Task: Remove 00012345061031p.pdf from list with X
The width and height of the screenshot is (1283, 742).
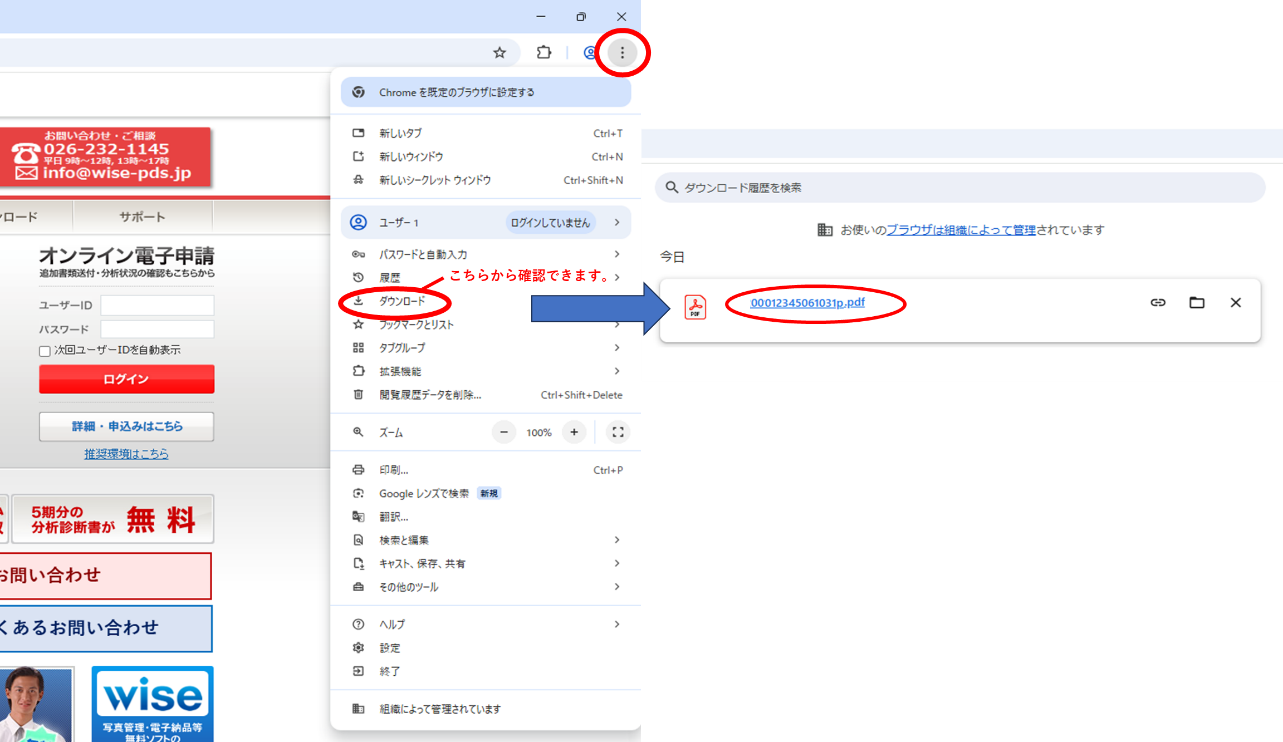Action: (x=1236, y=302)
